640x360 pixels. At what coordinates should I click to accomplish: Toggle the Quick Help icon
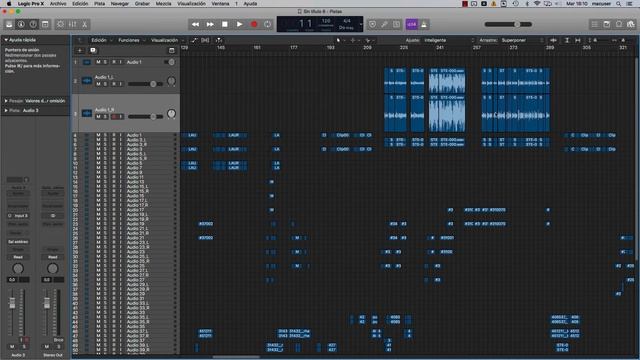pyautogui.click(x=33, y=24)
